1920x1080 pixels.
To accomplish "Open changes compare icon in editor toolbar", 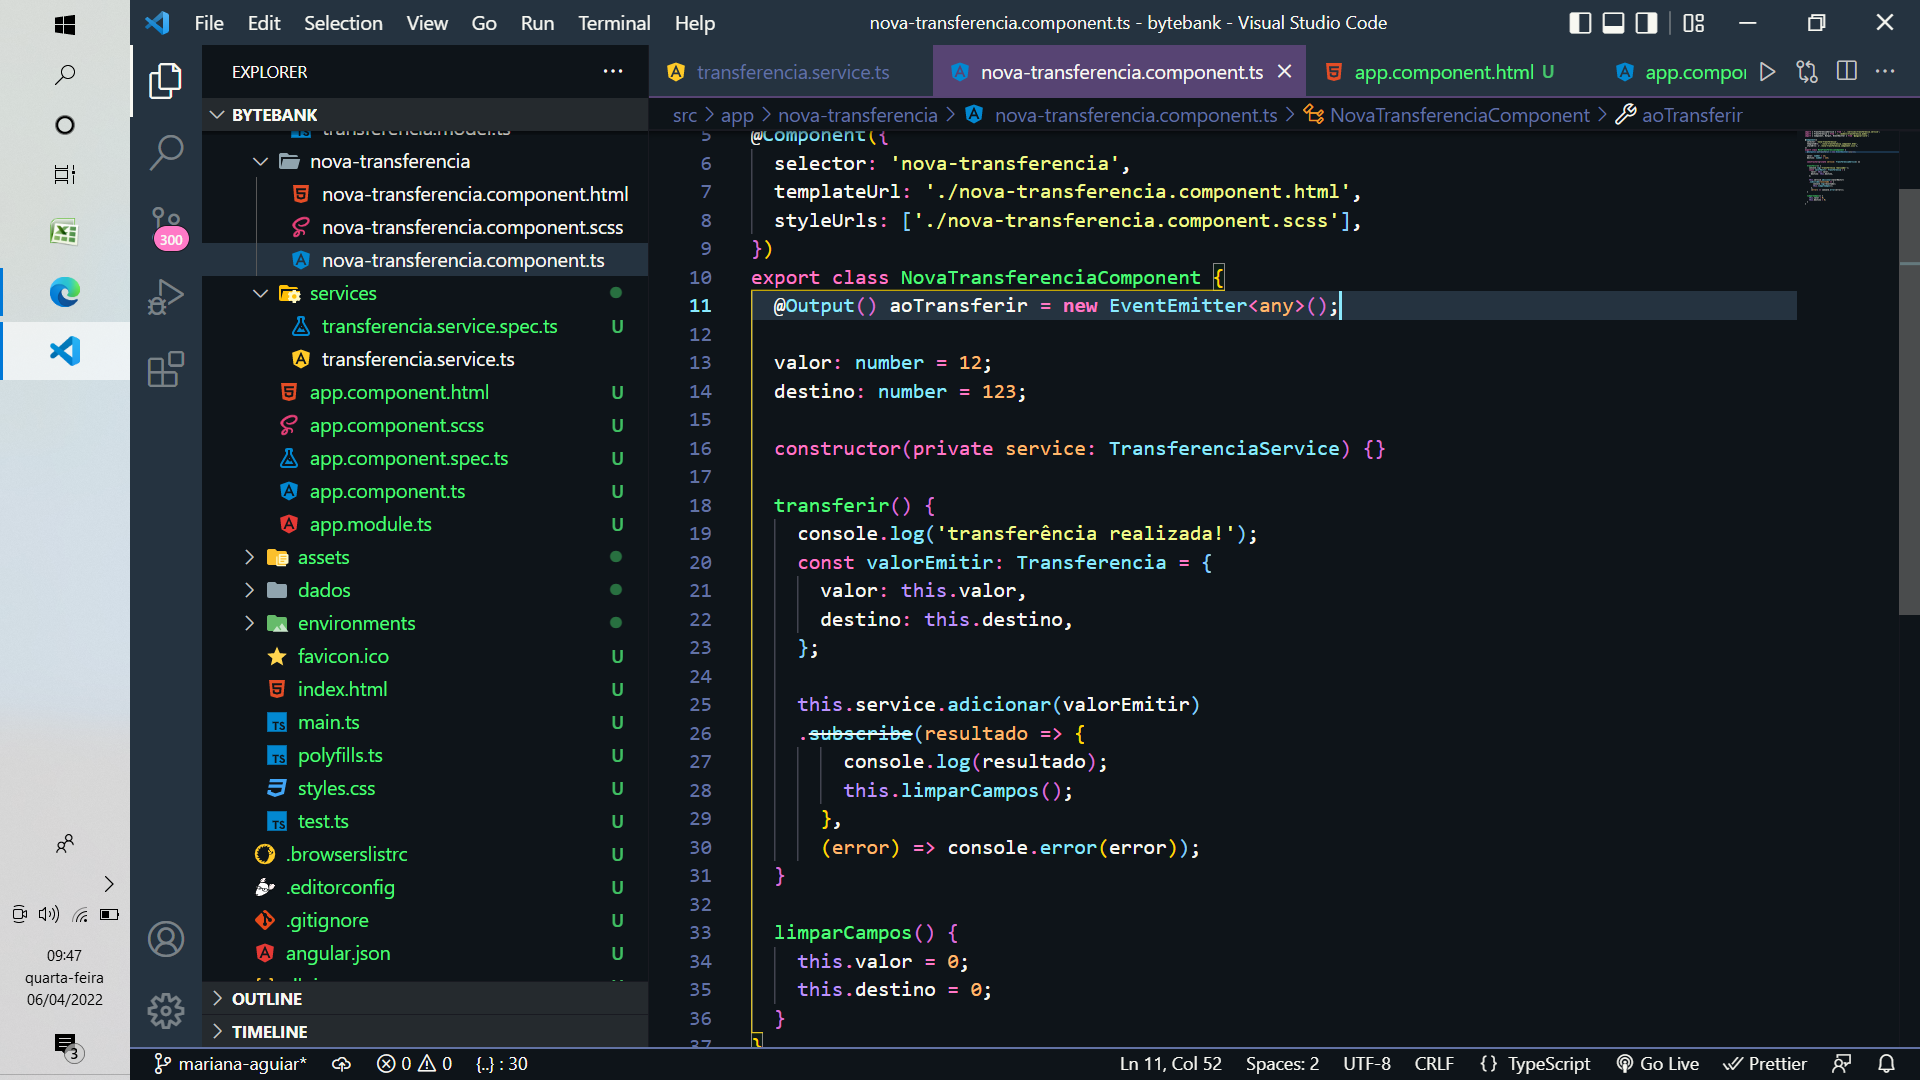I will (1807, 72).
